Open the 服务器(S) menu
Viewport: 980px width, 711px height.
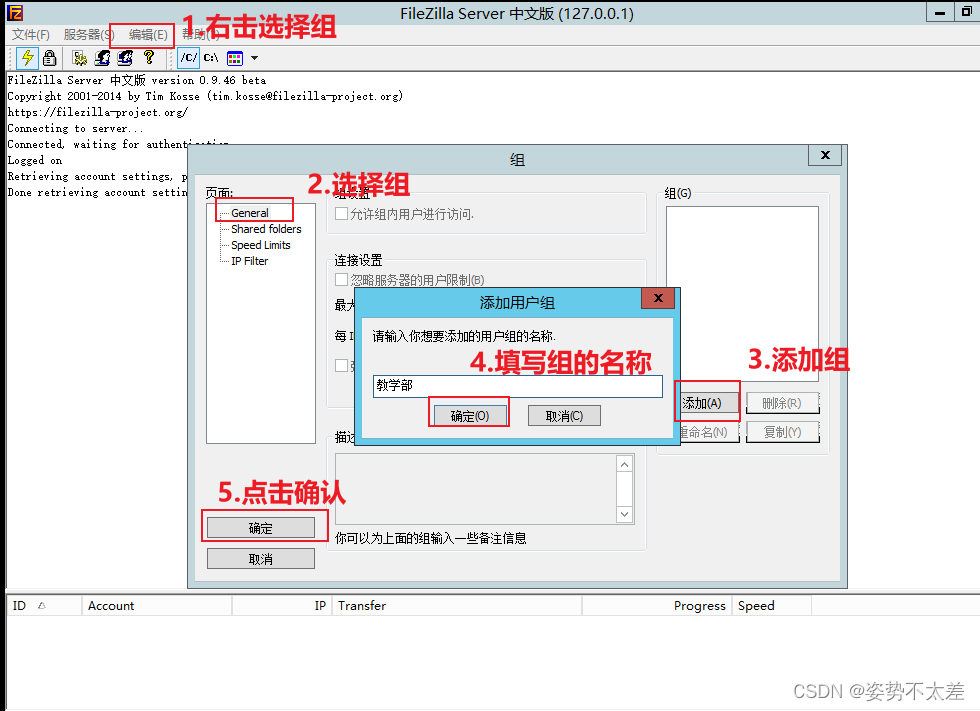coord(88,34)
